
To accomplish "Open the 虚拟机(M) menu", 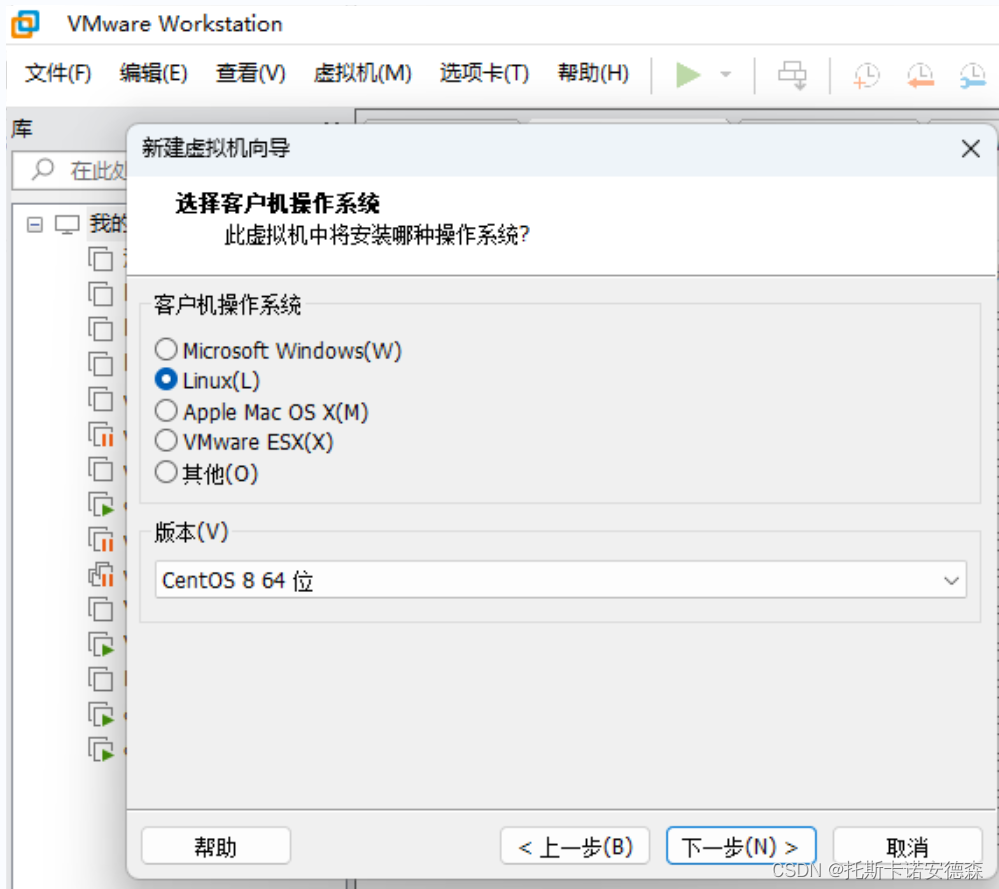I will coord(363,73).
